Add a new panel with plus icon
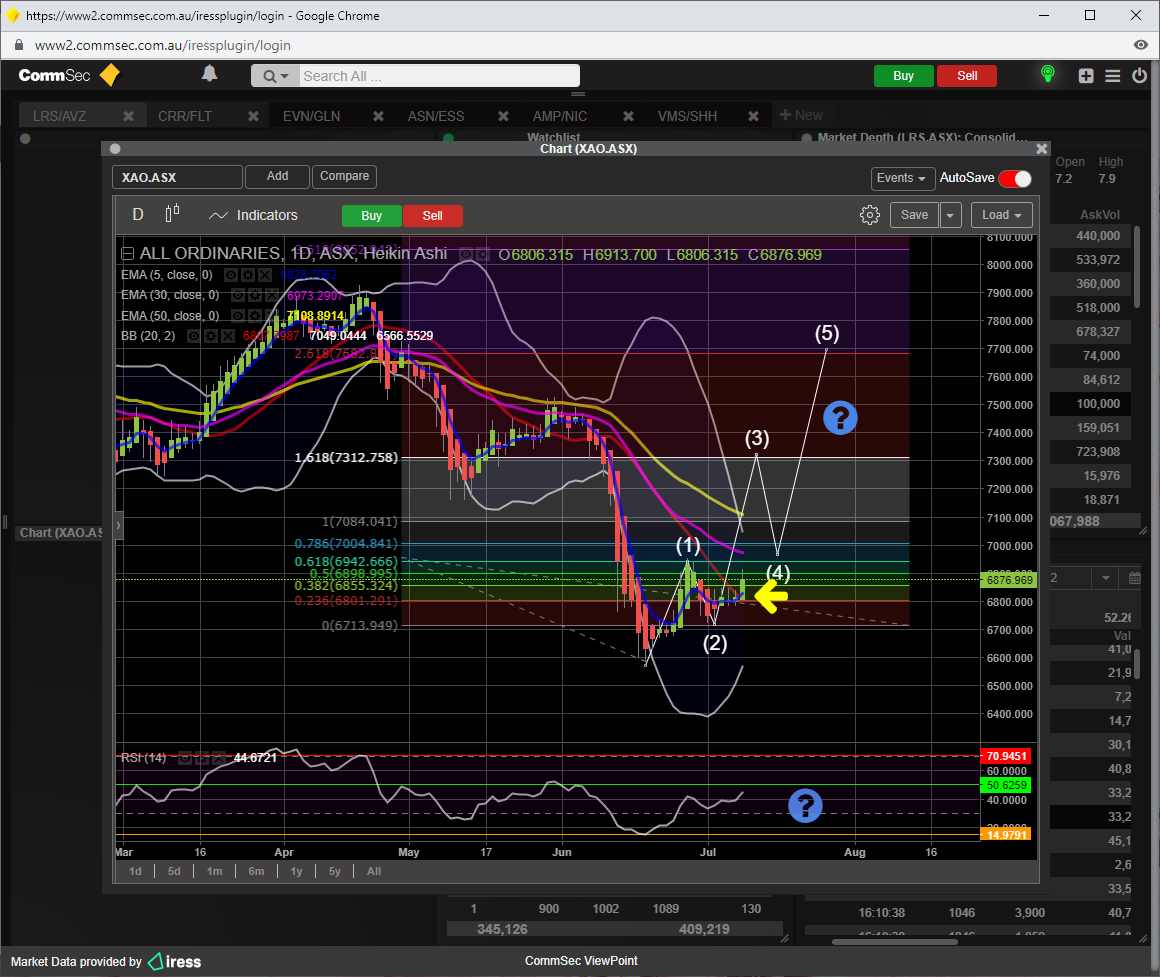This screenshot has width=1160, height=977. tap(1086, 76)
